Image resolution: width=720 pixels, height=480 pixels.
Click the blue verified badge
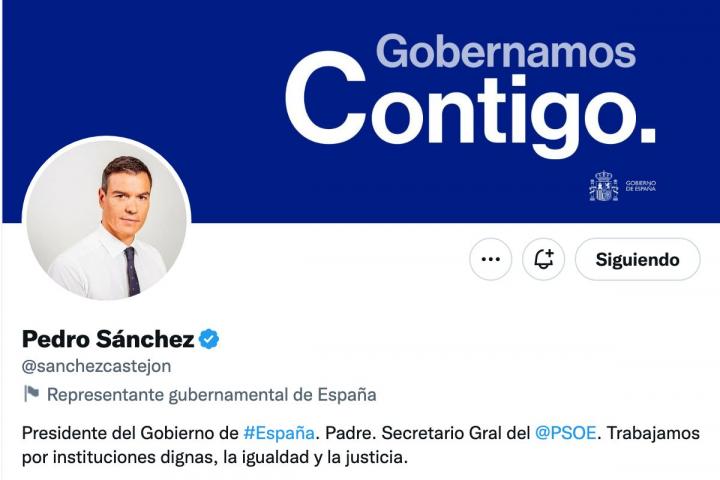pos(209,339)
